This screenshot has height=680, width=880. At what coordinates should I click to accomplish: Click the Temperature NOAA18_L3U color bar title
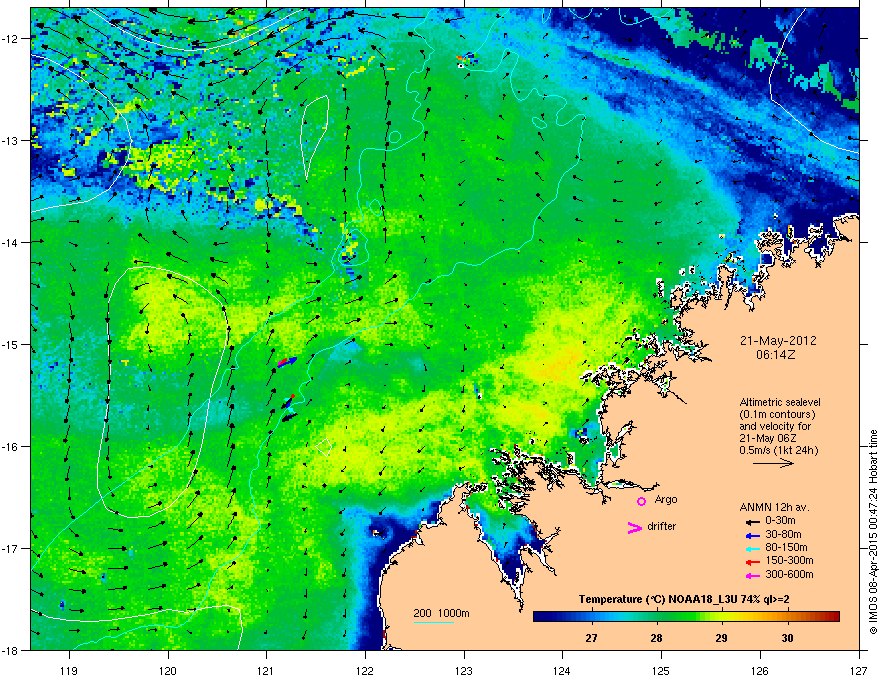684,600
